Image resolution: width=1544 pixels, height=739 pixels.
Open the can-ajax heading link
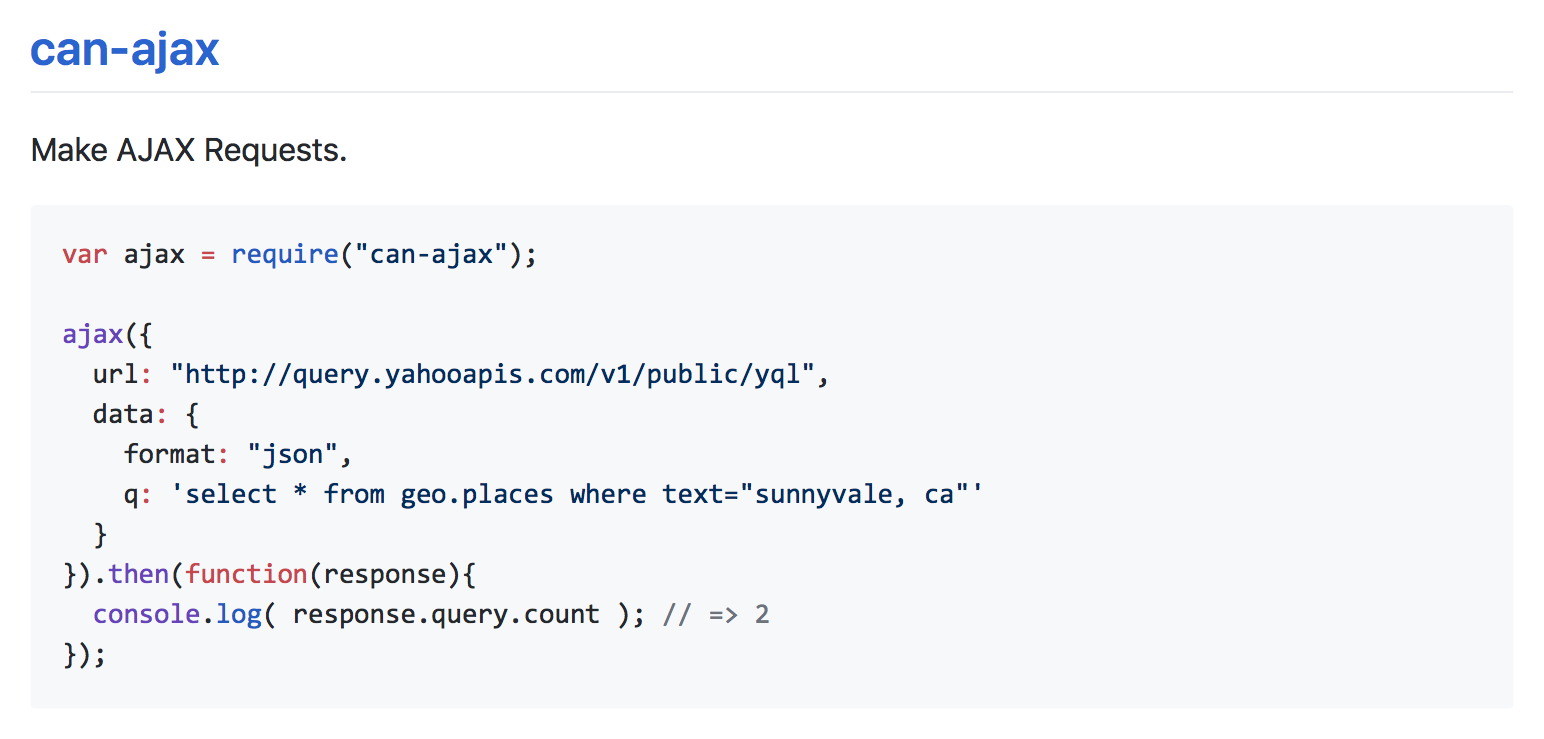(125, 48)
